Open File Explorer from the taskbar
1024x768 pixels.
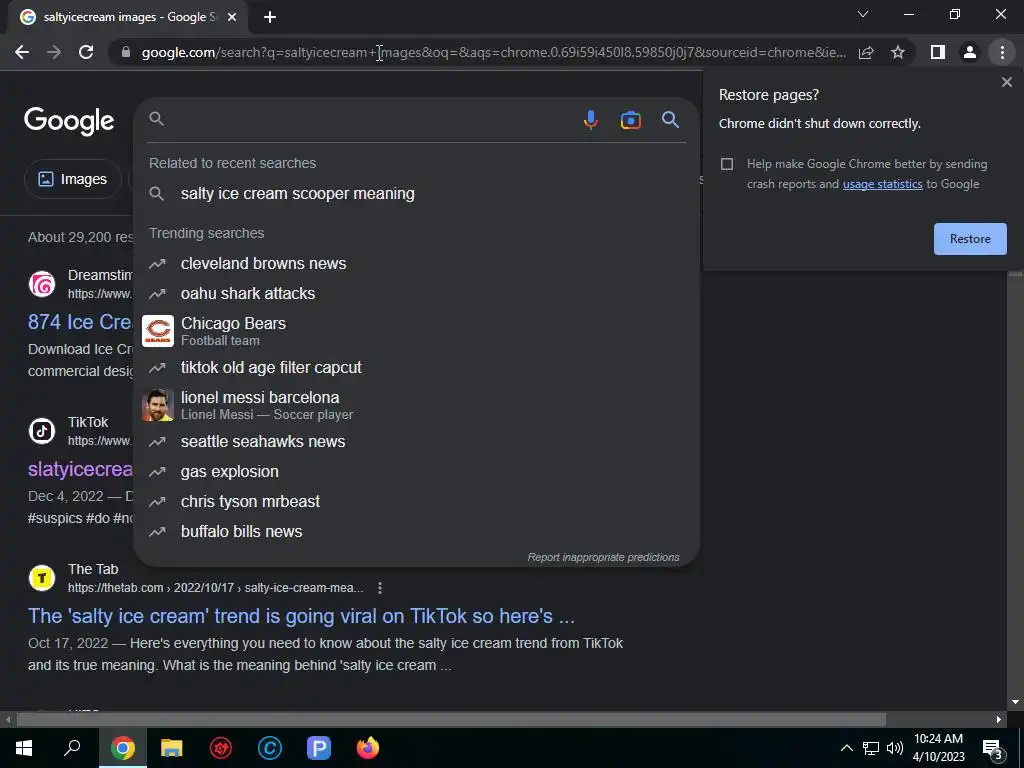[x=171, y=748]
